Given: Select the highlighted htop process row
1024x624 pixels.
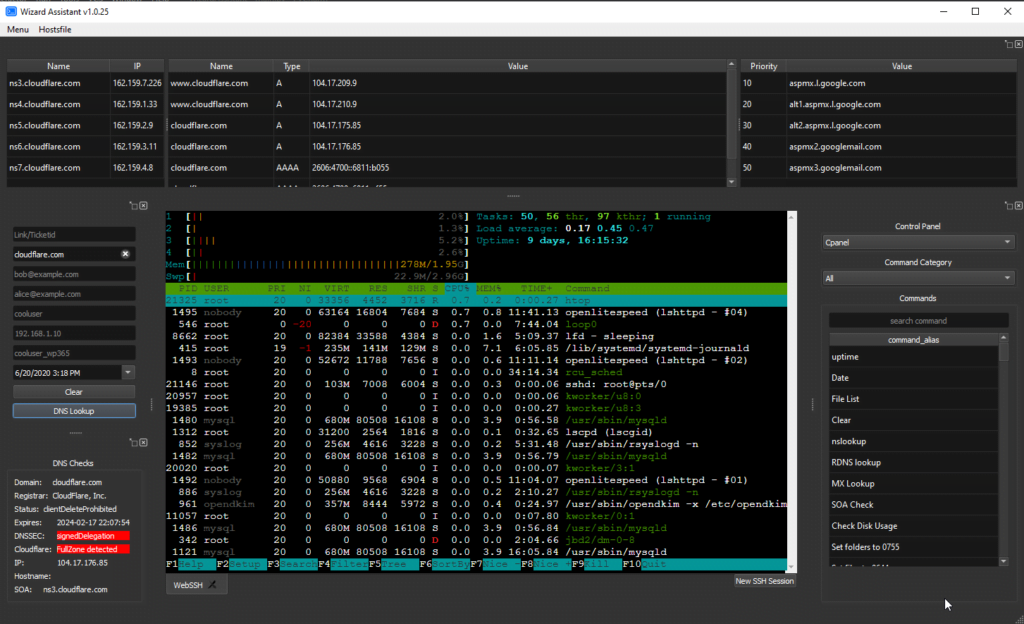Looking at the screenshot, I should point(476,300).
